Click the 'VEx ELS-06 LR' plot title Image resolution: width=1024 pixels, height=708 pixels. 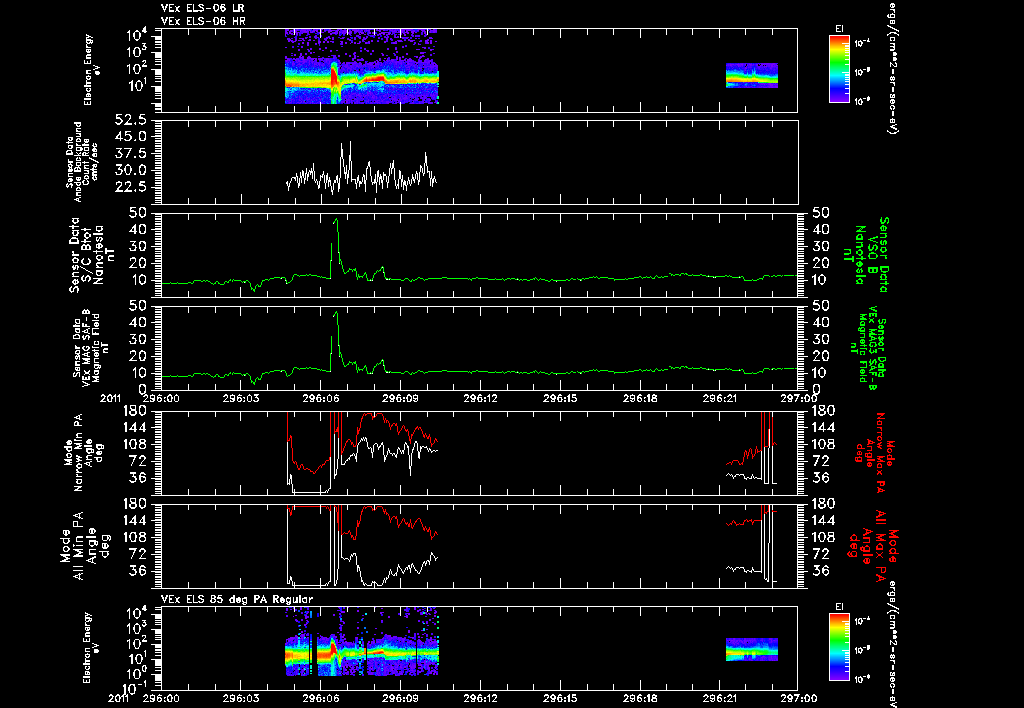[x=202, y=8]
